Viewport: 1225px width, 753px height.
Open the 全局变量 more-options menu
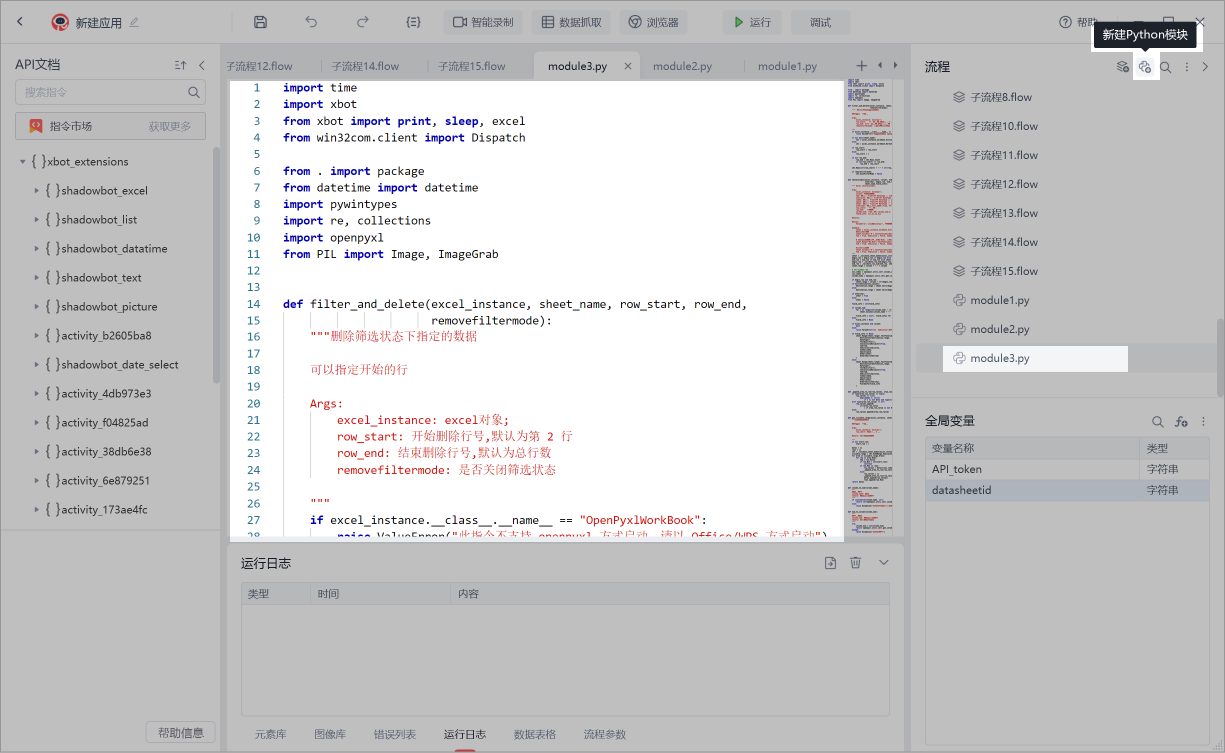point(1203,422)
